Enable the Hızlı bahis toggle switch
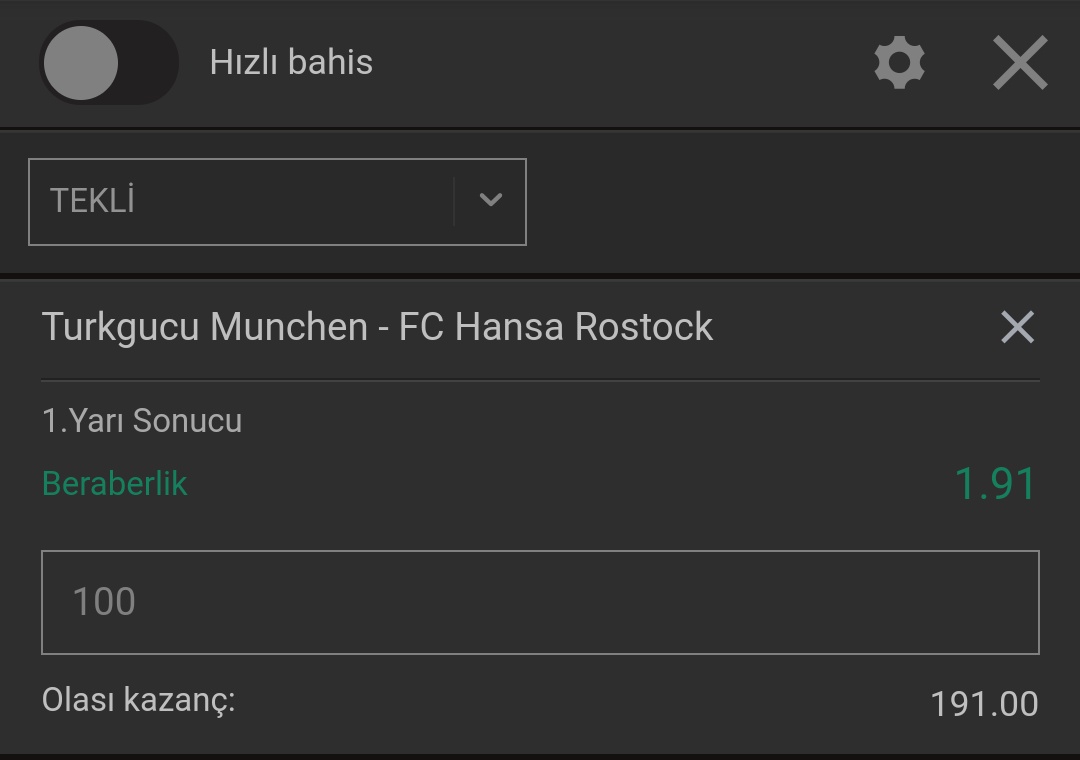Image resolution: width=1080 pixels, height=760 pixels. [109, 63]
